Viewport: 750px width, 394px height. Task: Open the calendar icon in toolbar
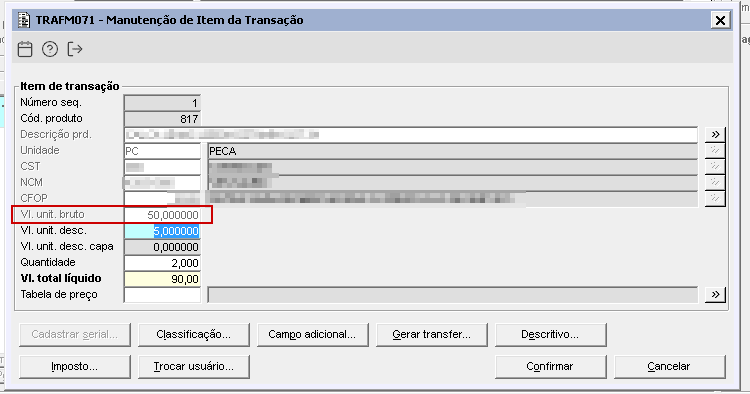[25, 49]
